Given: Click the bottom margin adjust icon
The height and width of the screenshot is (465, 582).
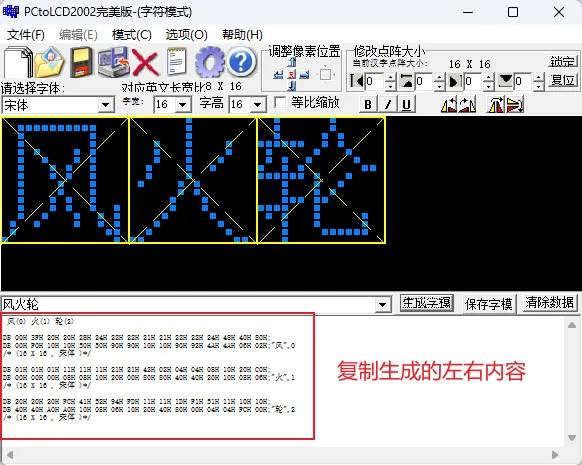Looking at the screenshot, I should tap(505, 81).
